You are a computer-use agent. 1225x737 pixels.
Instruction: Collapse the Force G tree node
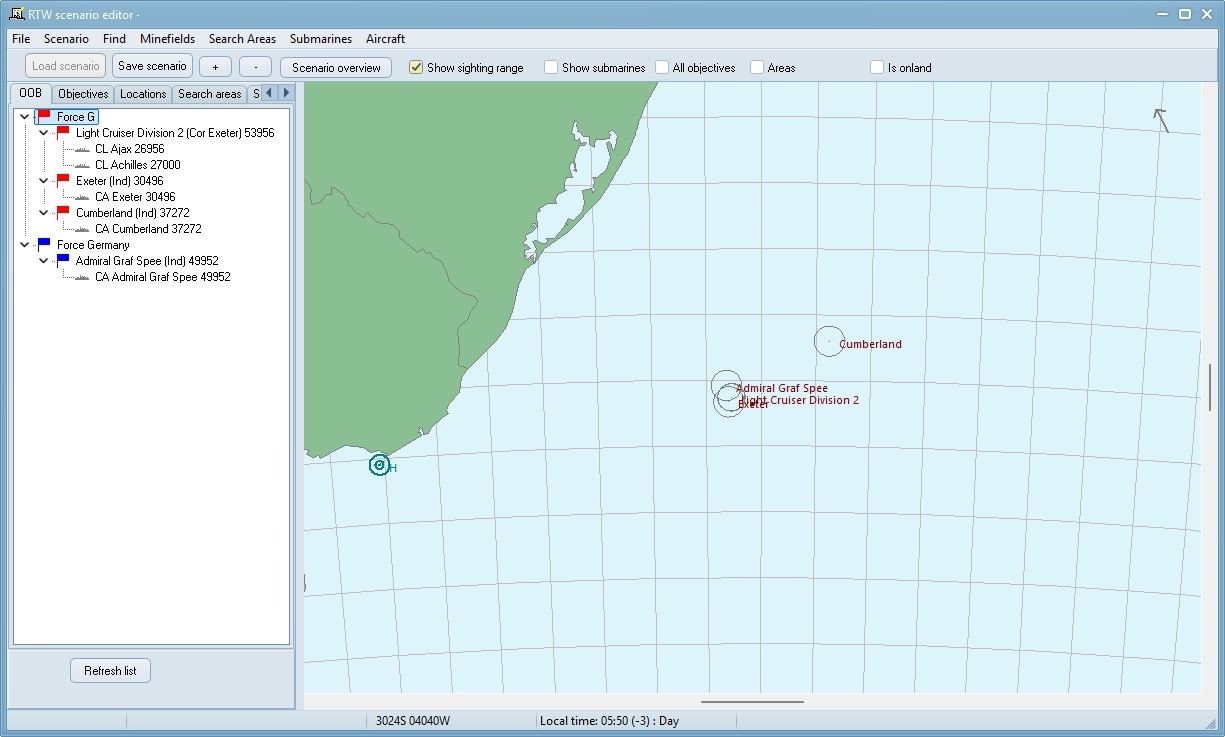point(25,117)
